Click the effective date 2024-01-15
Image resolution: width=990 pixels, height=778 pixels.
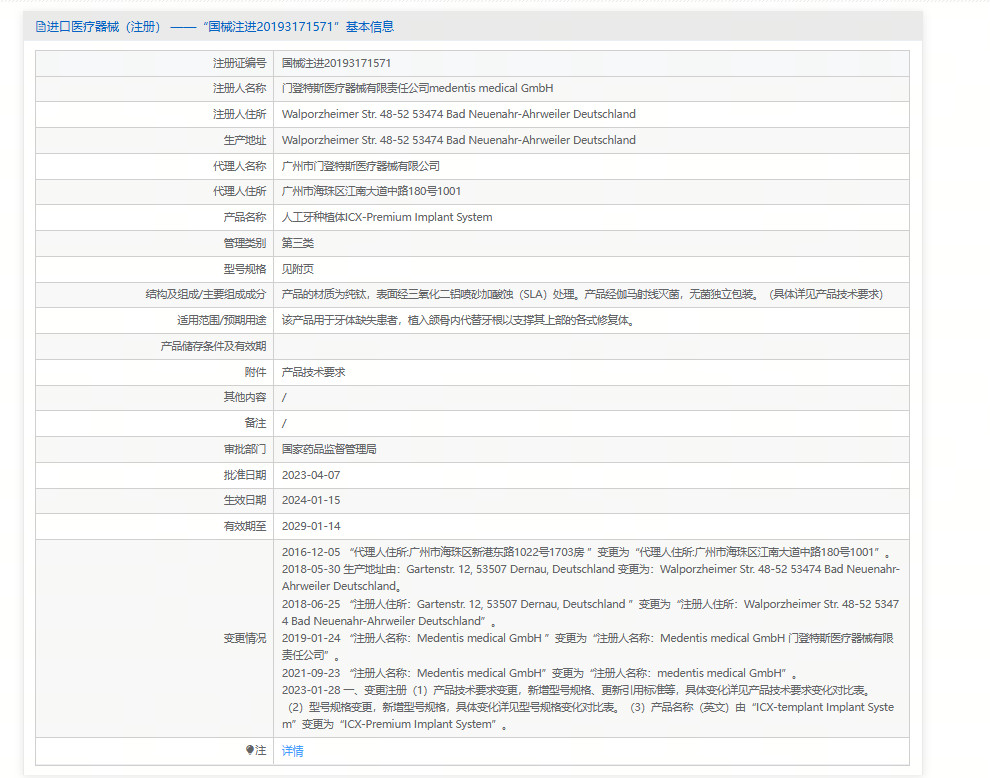310,500
